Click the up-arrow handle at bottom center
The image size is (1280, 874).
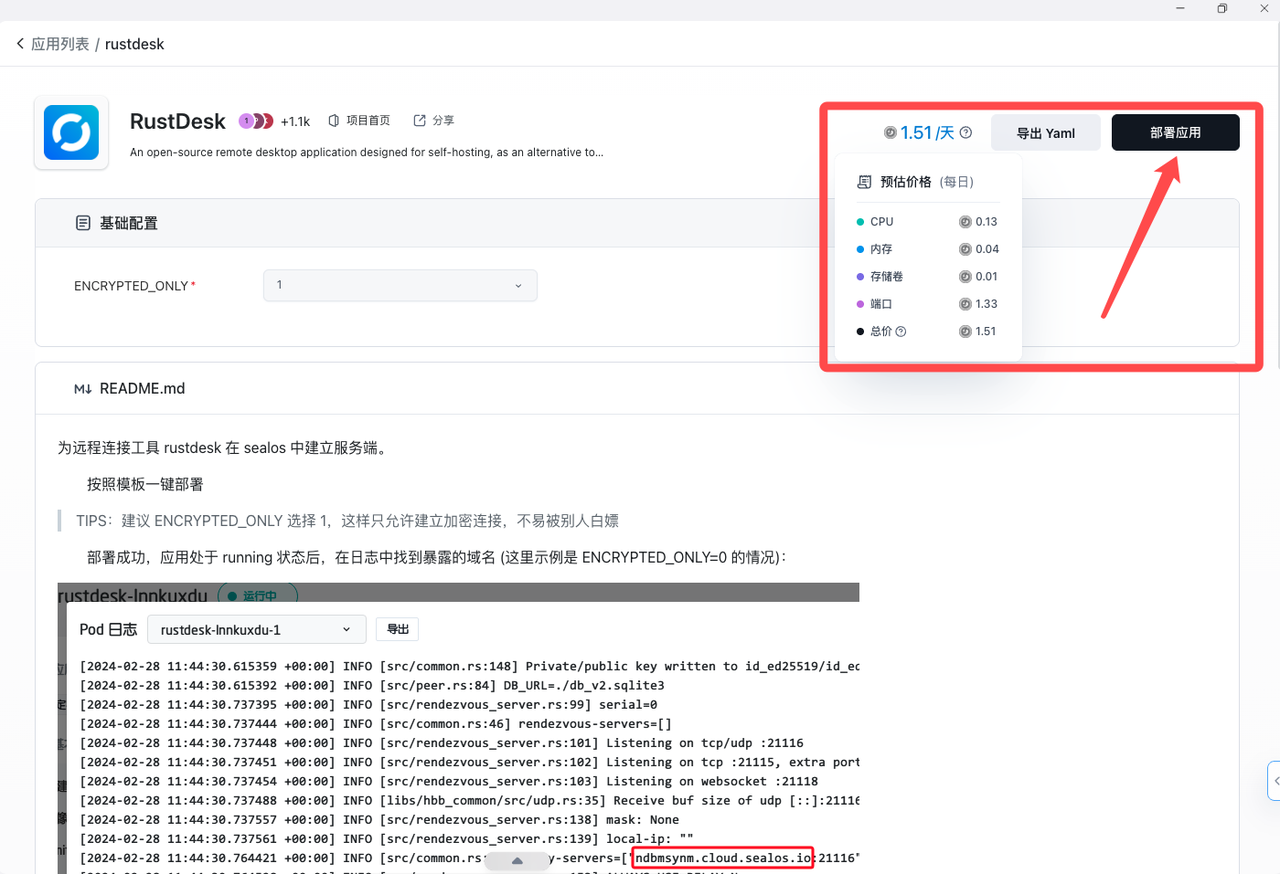(517, 861)
